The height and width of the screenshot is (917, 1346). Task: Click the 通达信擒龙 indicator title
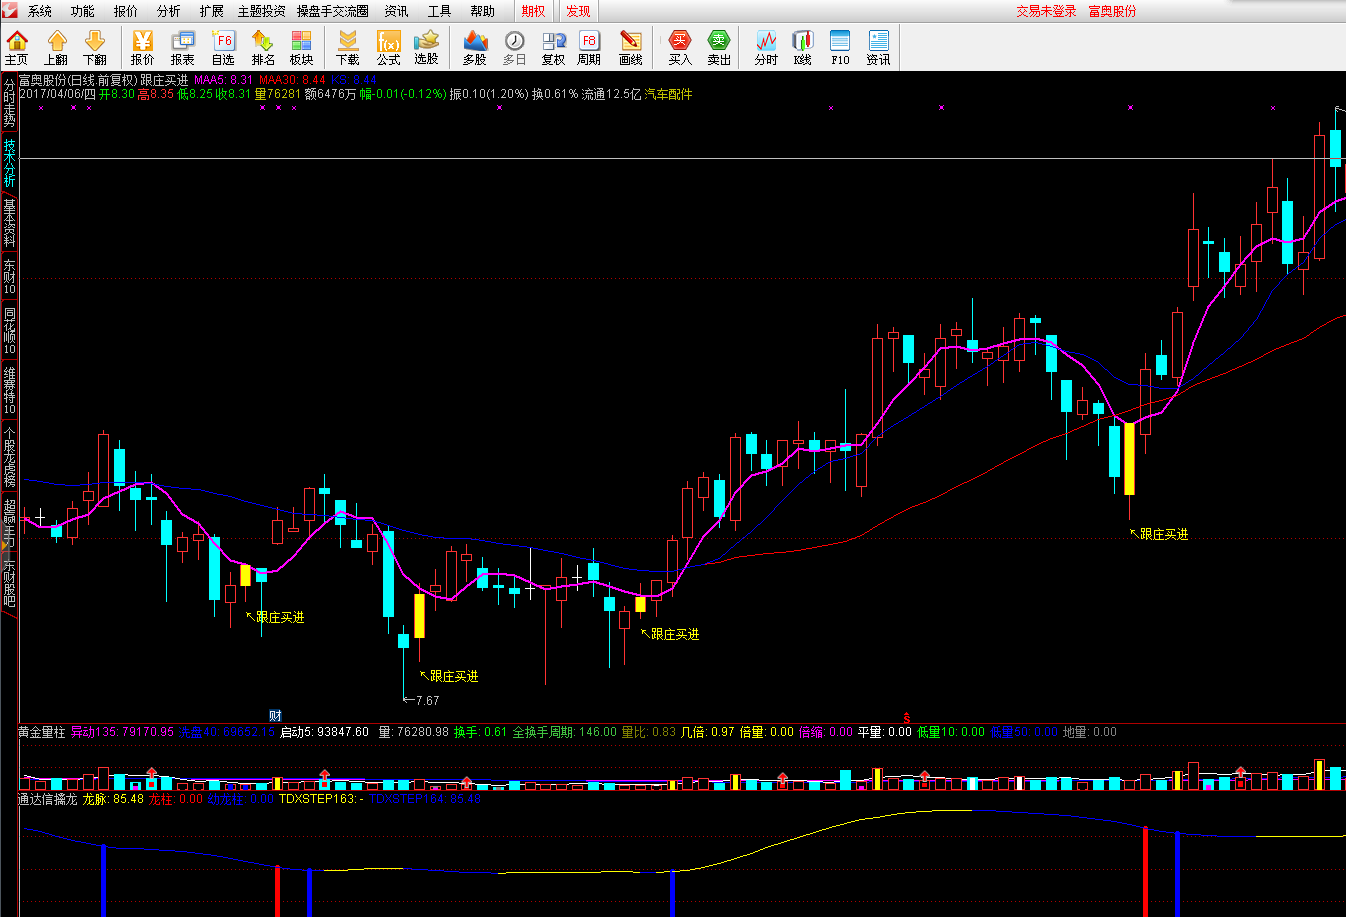point(48,799)
